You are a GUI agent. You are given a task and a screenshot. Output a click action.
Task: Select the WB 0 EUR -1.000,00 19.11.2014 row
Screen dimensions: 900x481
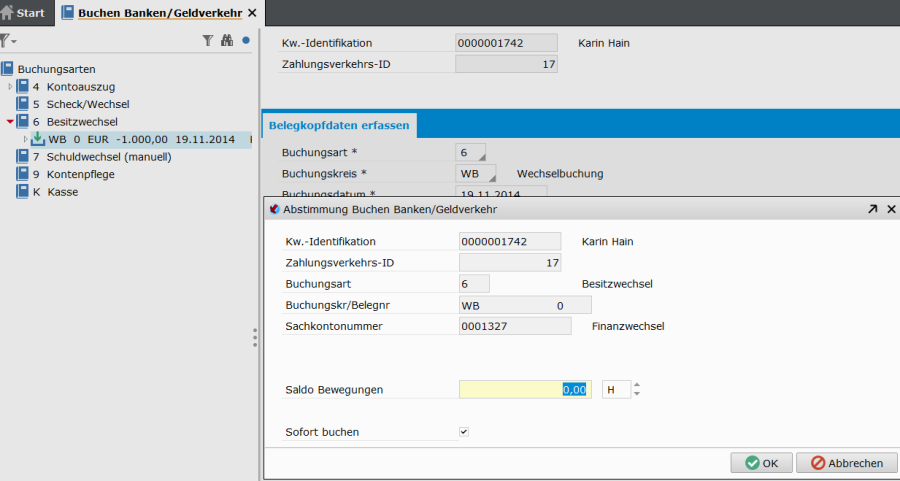[x=141, y=139]
